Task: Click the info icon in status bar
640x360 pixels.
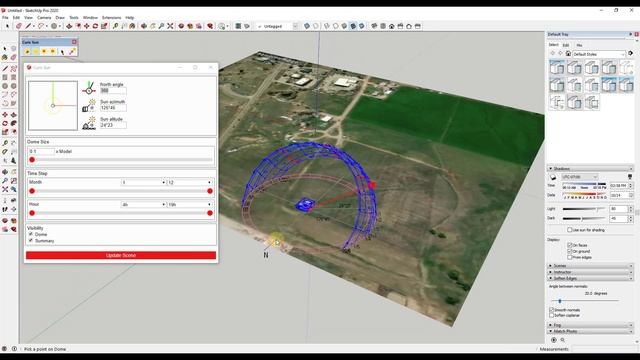Action: 14,349
